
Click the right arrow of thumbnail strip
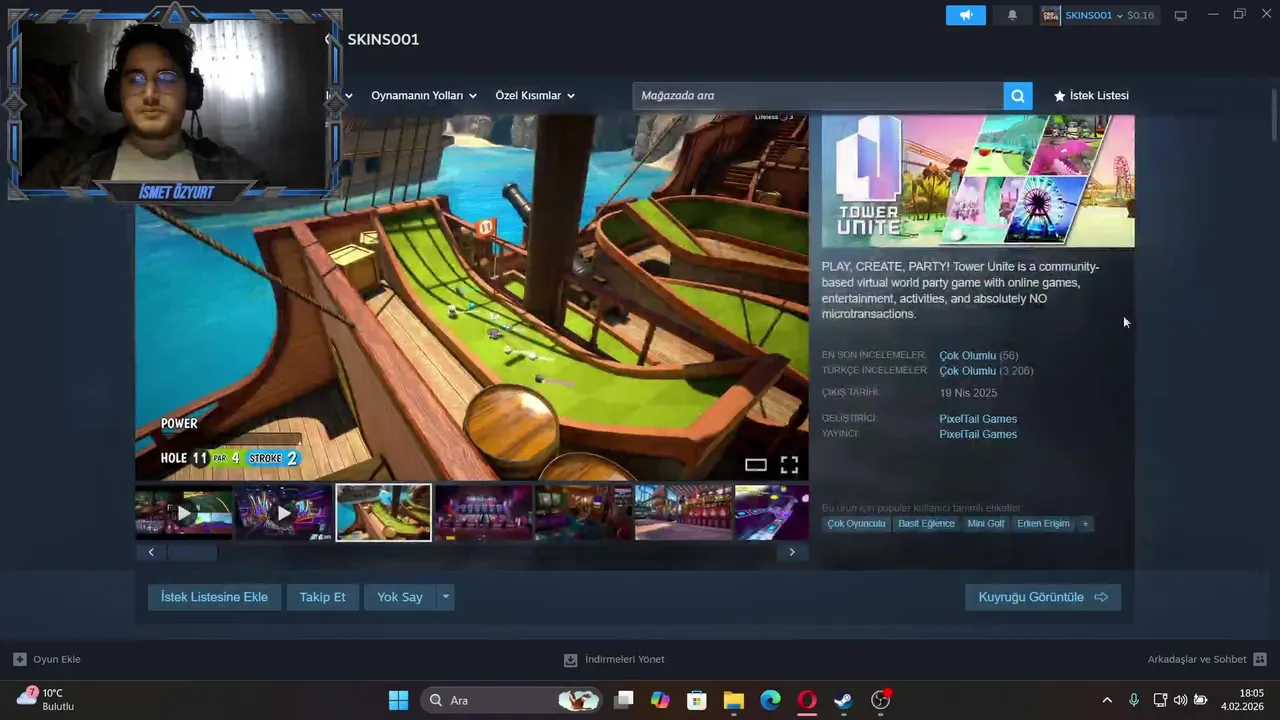(792, 552)
